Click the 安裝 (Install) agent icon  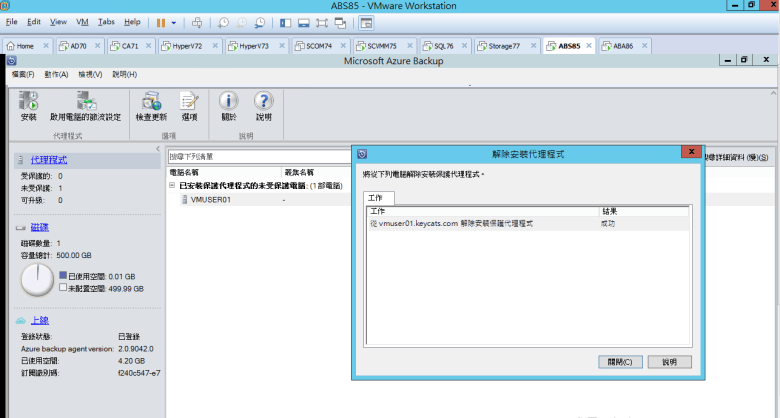(x=28, y=105)
